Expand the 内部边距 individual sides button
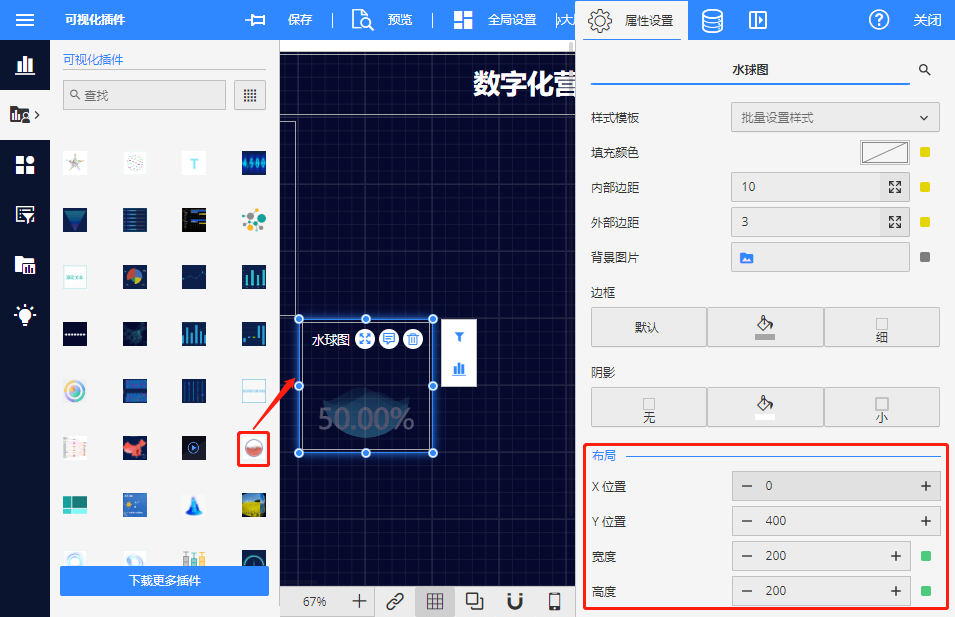The height and width of the screenshot is (617, 955). (x=895, y=187)
